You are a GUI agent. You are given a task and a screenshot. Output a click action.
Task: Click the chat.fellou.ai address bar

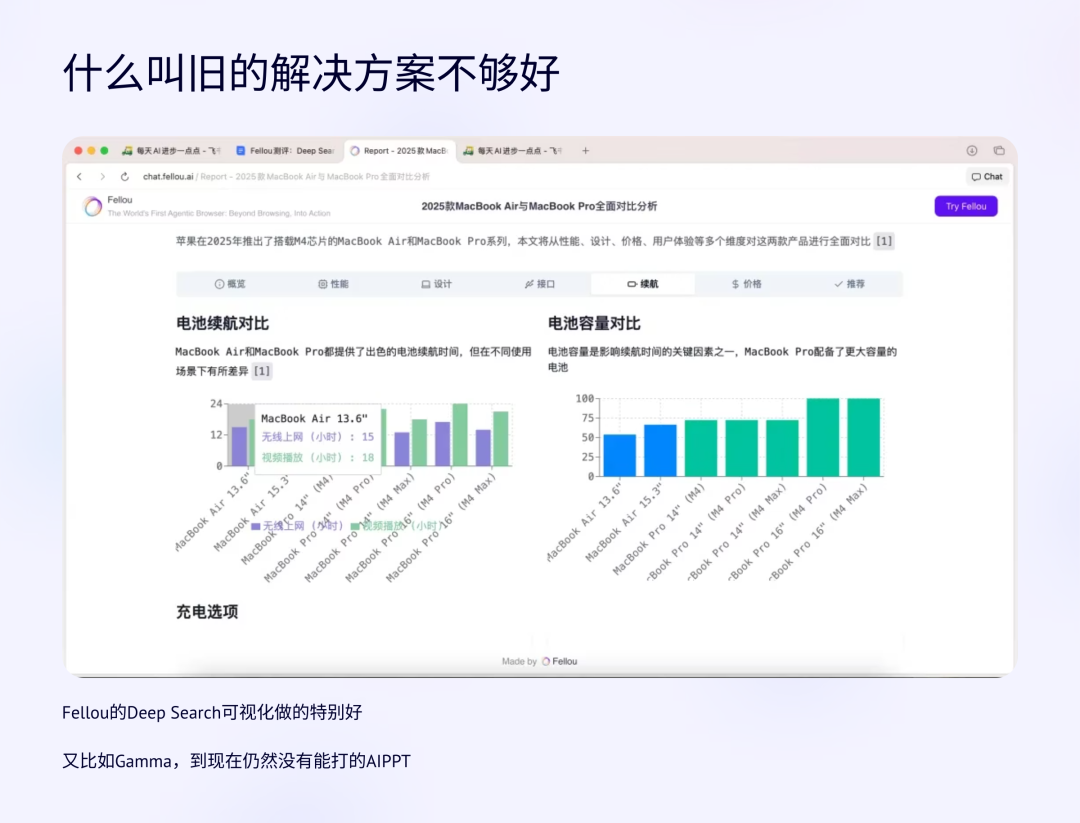coord(286,177)
